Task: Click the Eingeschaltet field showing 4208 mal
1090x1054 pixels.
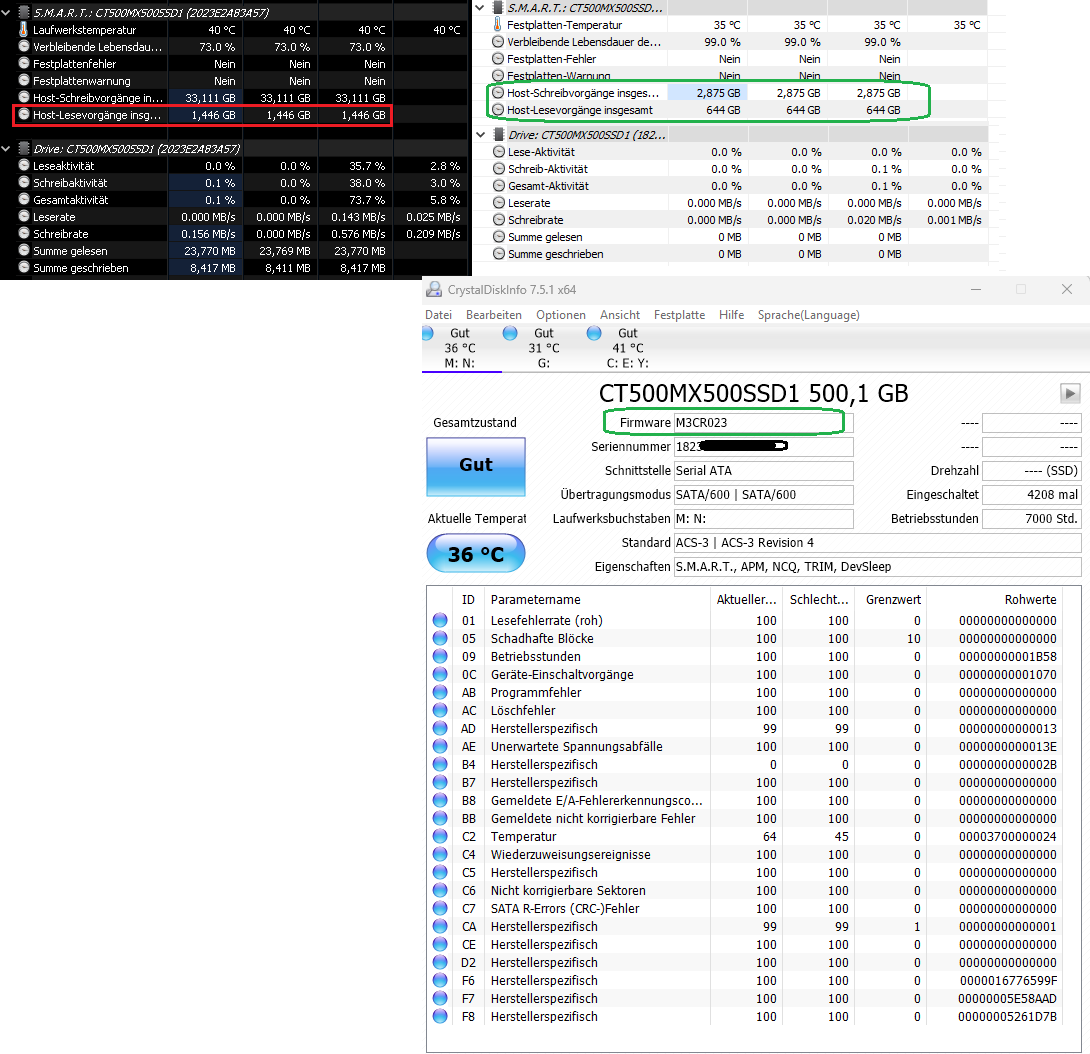Action: 1032,494
